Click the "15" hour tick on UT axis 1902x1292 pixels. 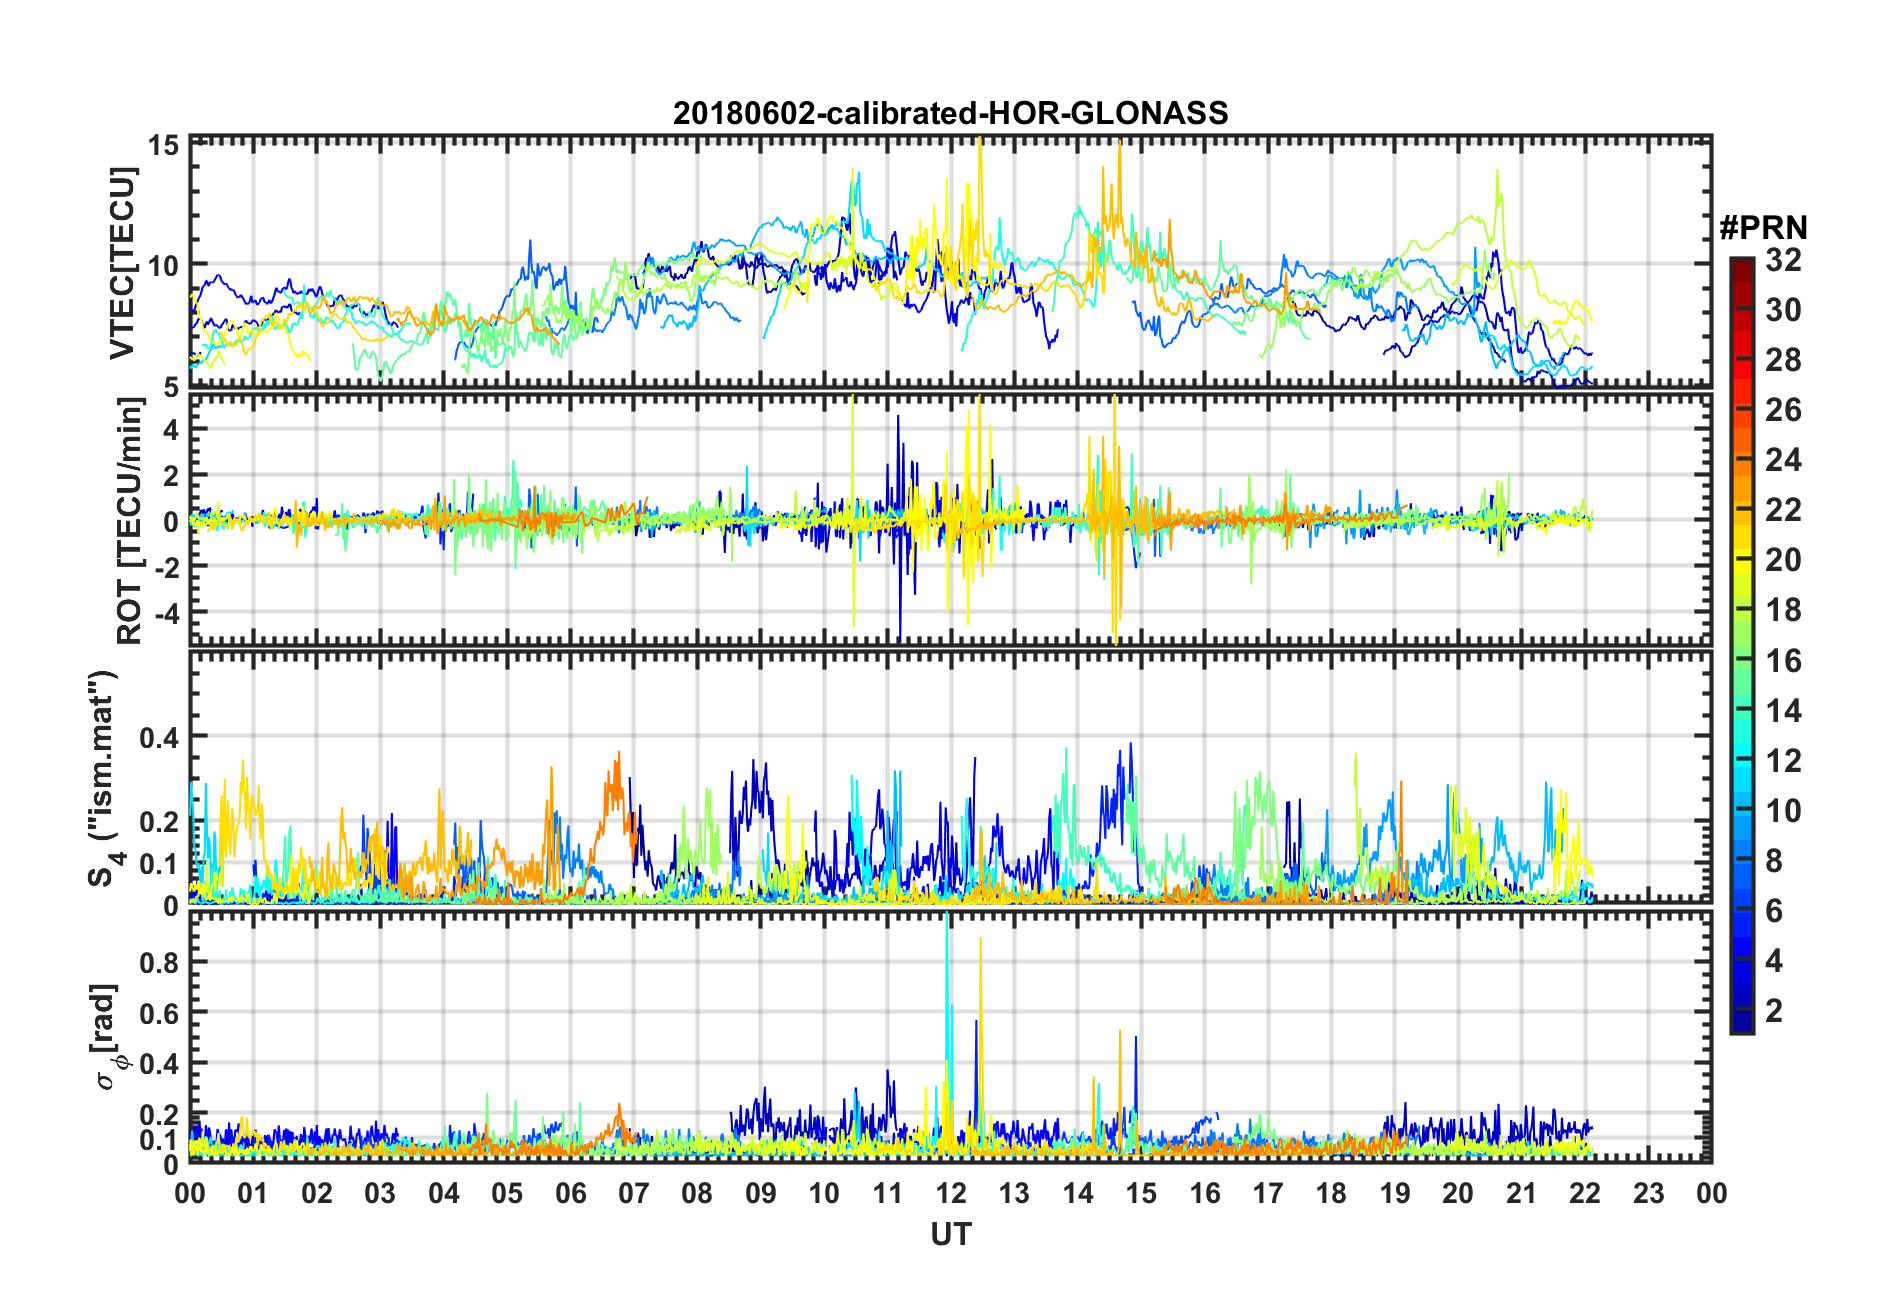click(1141, 1193)
